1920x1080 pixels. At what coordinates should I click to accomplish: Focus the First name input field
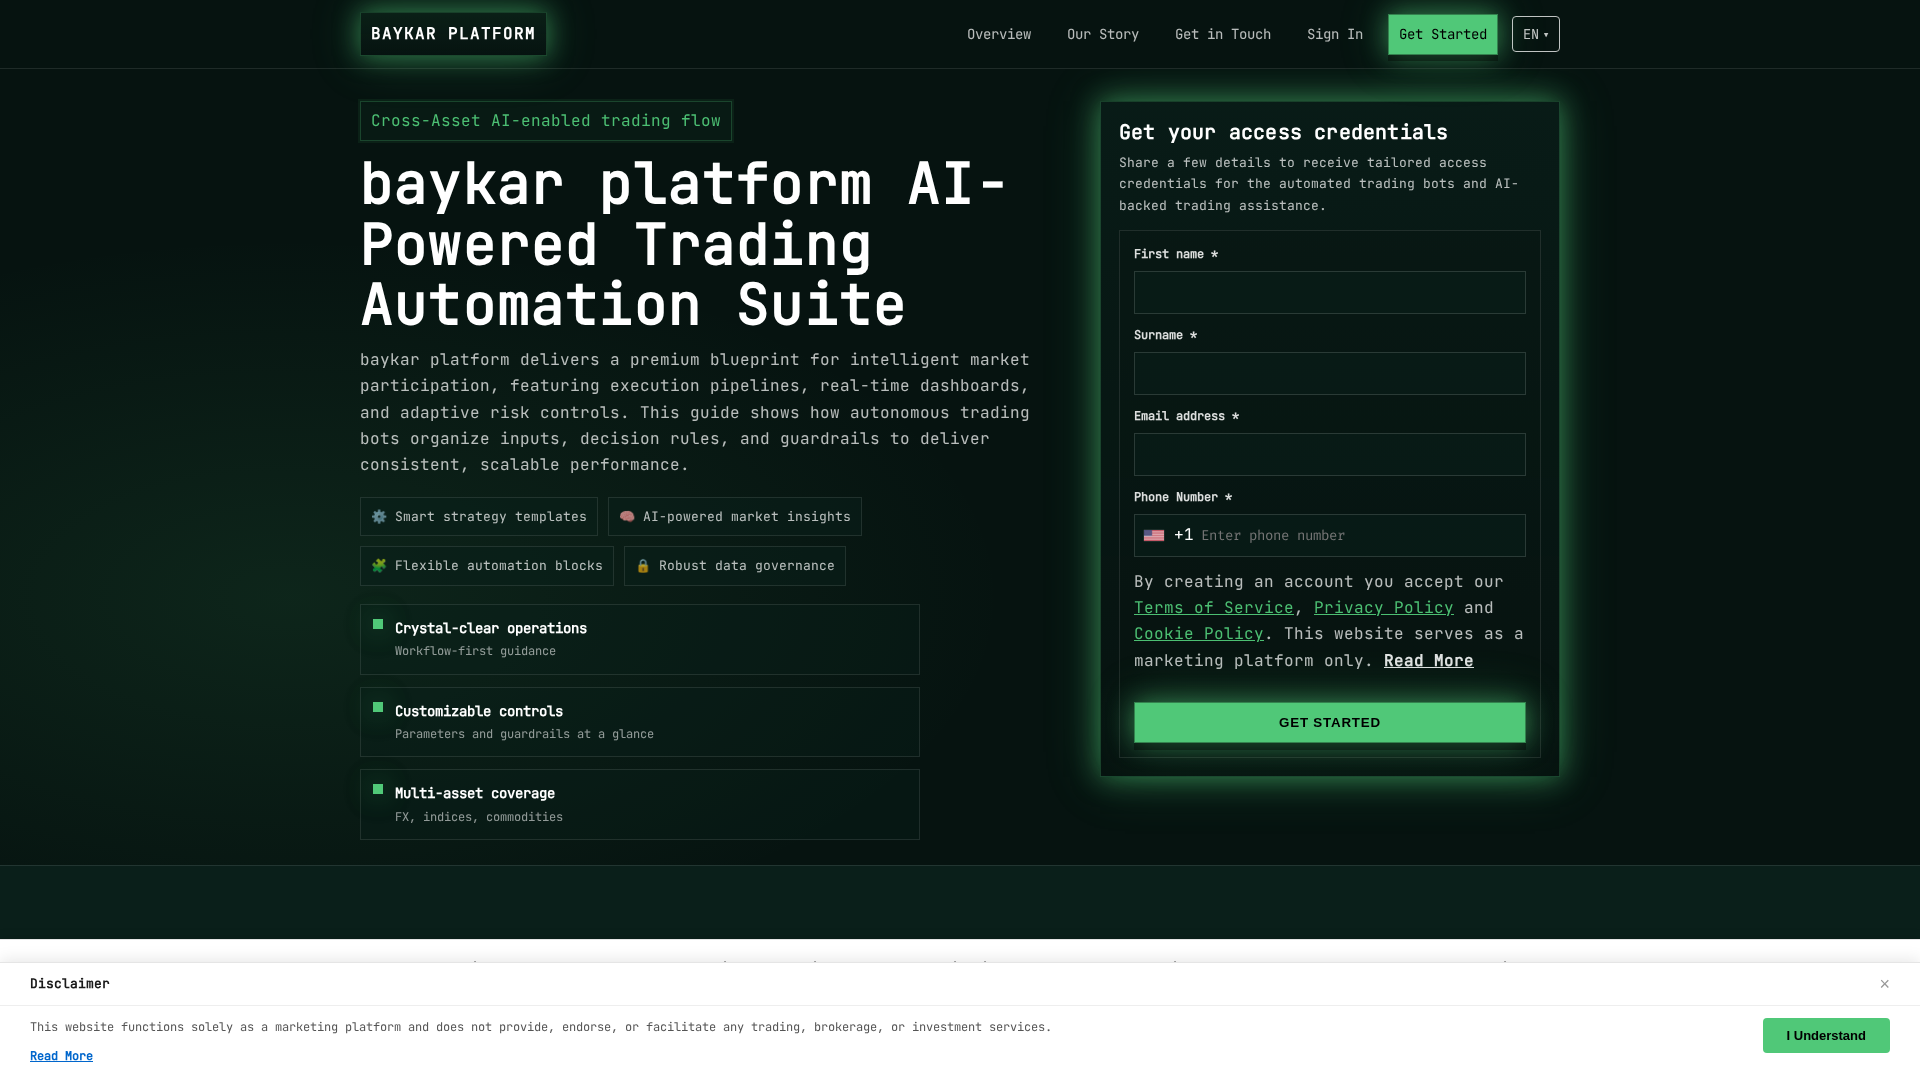1329,292
